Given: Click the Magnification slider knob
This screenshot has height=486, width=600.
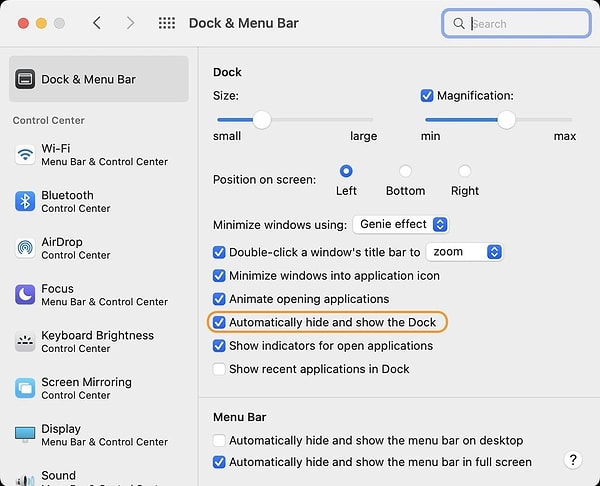Looking at the screenshot, I should point(506,120).
